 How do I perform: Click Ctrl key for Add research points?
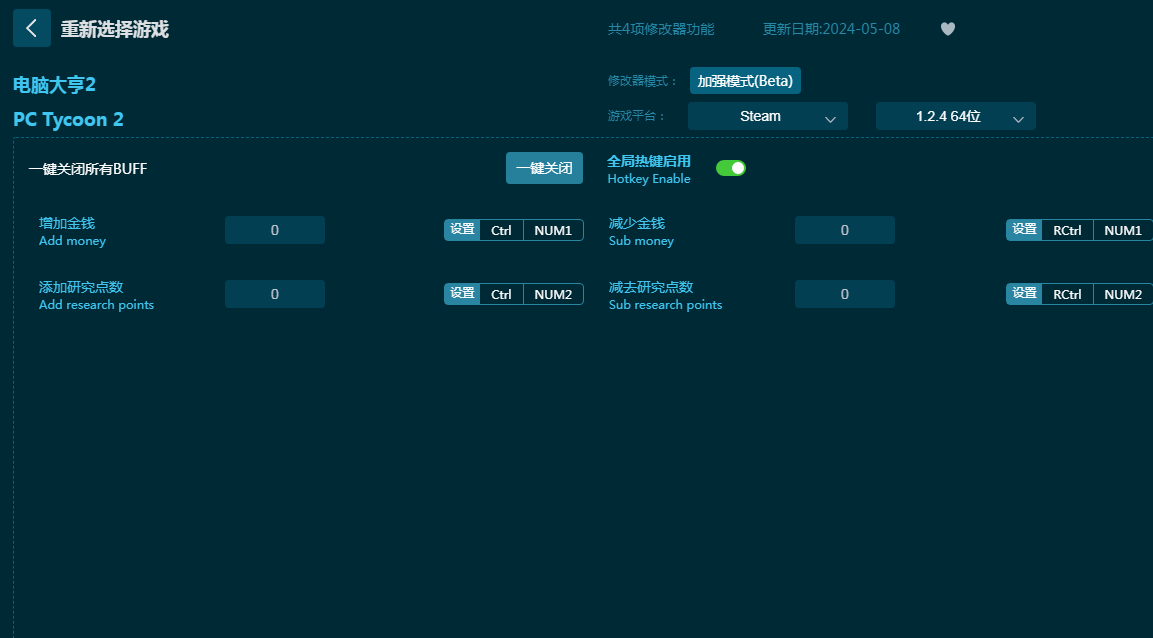click(x=501, y=294)
